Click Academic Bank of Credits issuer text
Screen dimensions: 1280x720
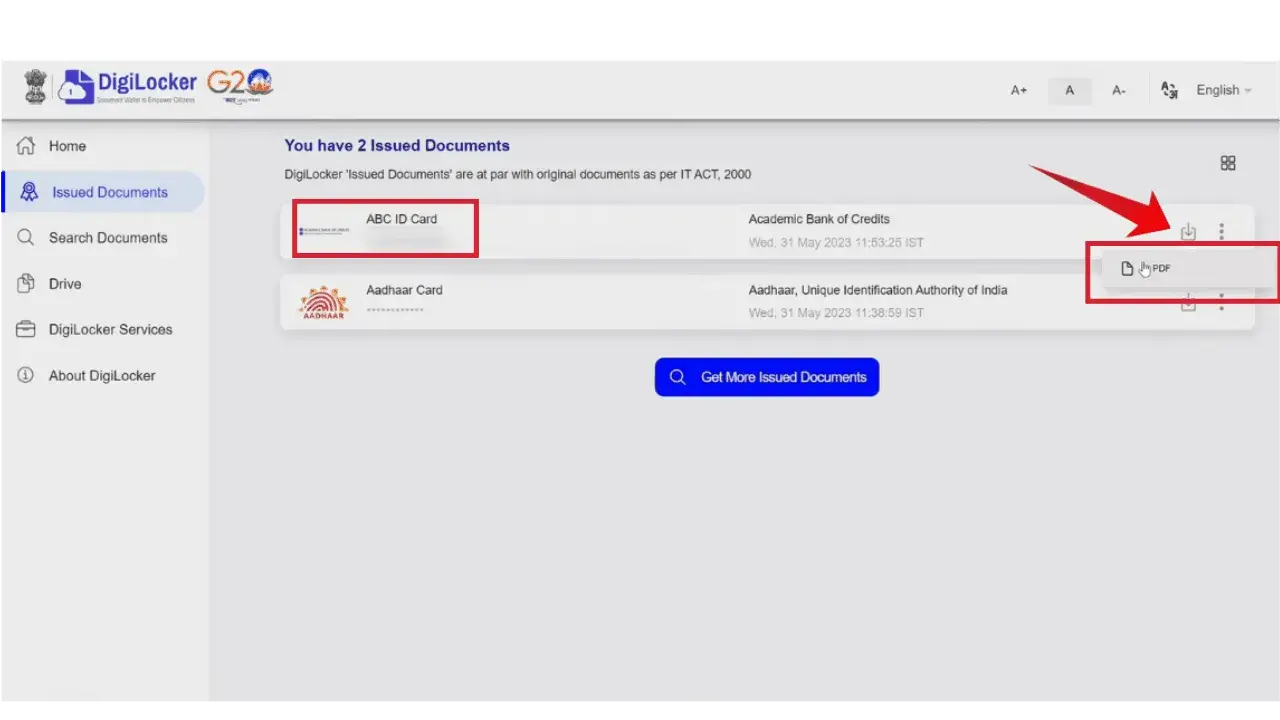pos(819,219)
